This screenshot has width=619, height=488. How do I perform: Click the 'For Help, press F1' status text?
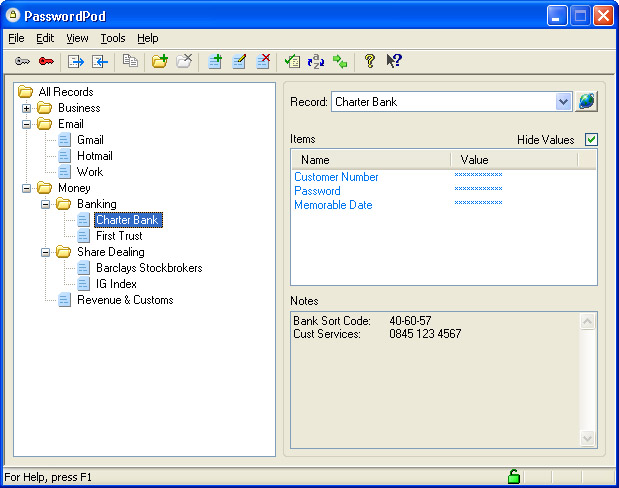tap(48, 477)
